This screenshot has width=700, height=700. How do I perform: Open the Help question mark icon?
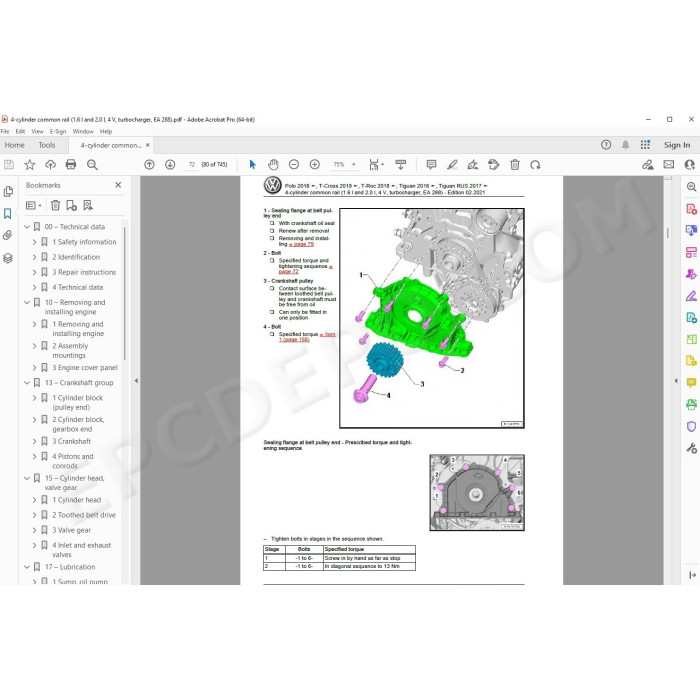(606, 145)
